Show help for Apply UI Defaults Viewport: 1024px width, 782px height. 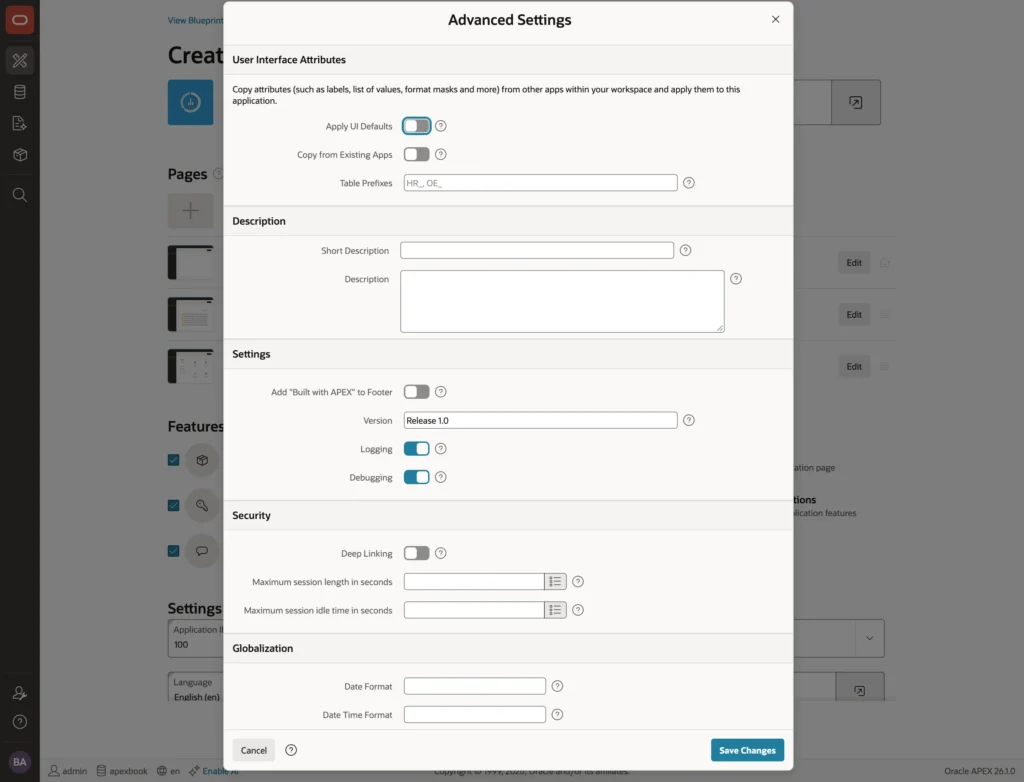pos(441,126)
